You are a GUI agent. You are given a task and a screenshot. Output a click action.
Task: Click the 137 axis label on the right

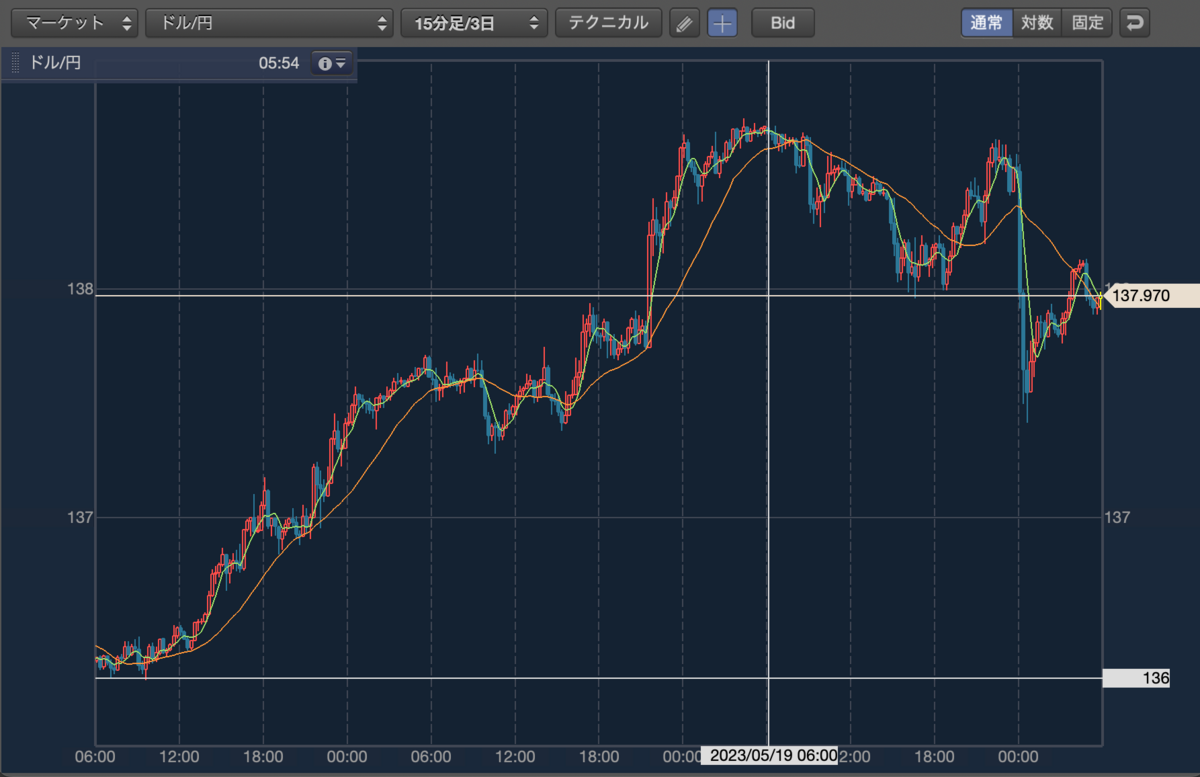(x=1117, y=517)
